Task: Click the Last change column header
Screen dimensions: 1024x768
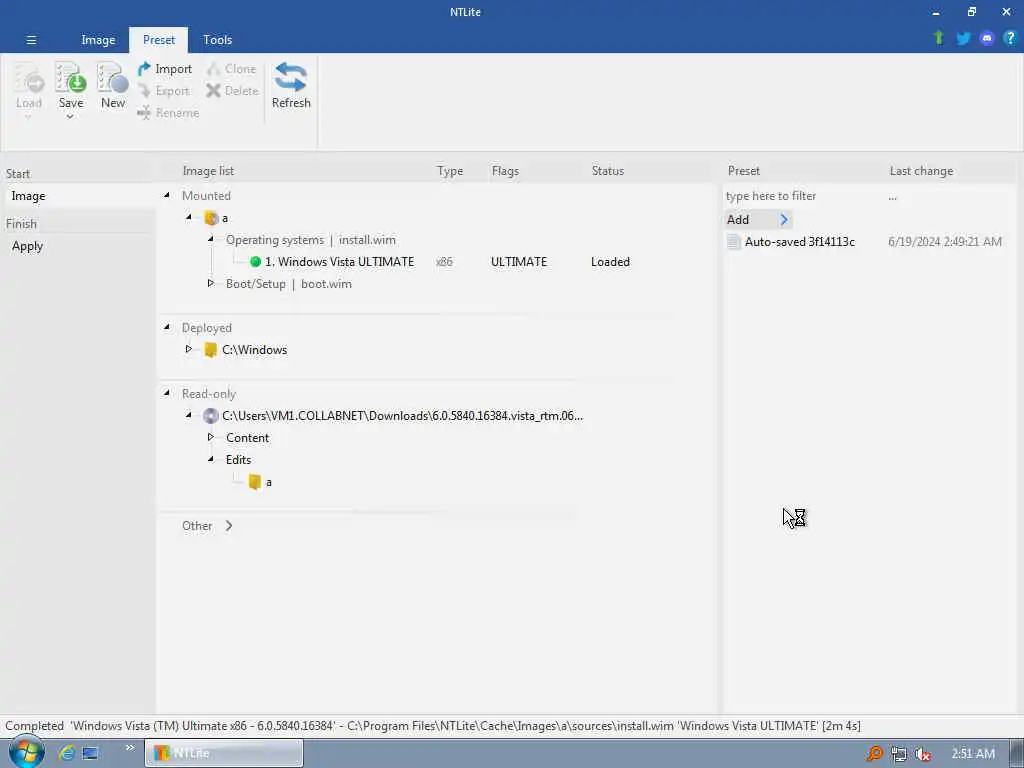Action: [921, 171]
